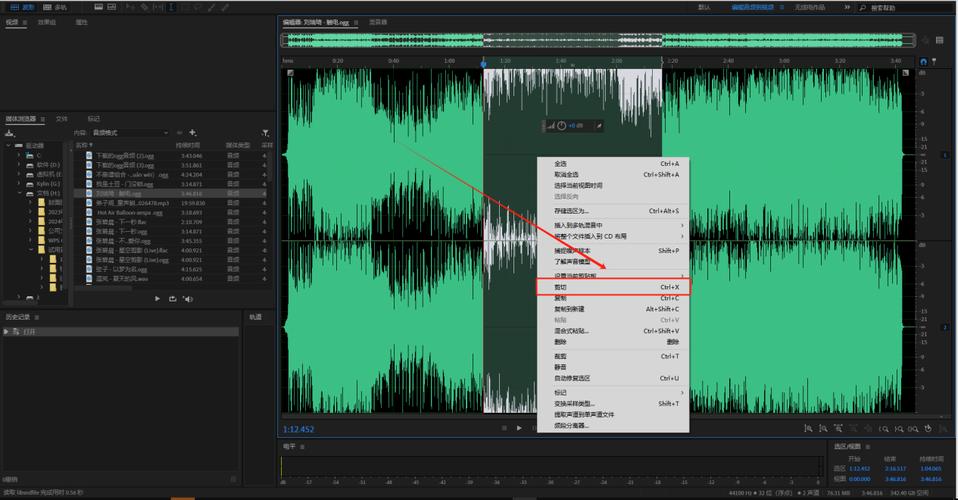Show the spectral frequency display
This screenshot has height=500, width=958.
point(98,7)
